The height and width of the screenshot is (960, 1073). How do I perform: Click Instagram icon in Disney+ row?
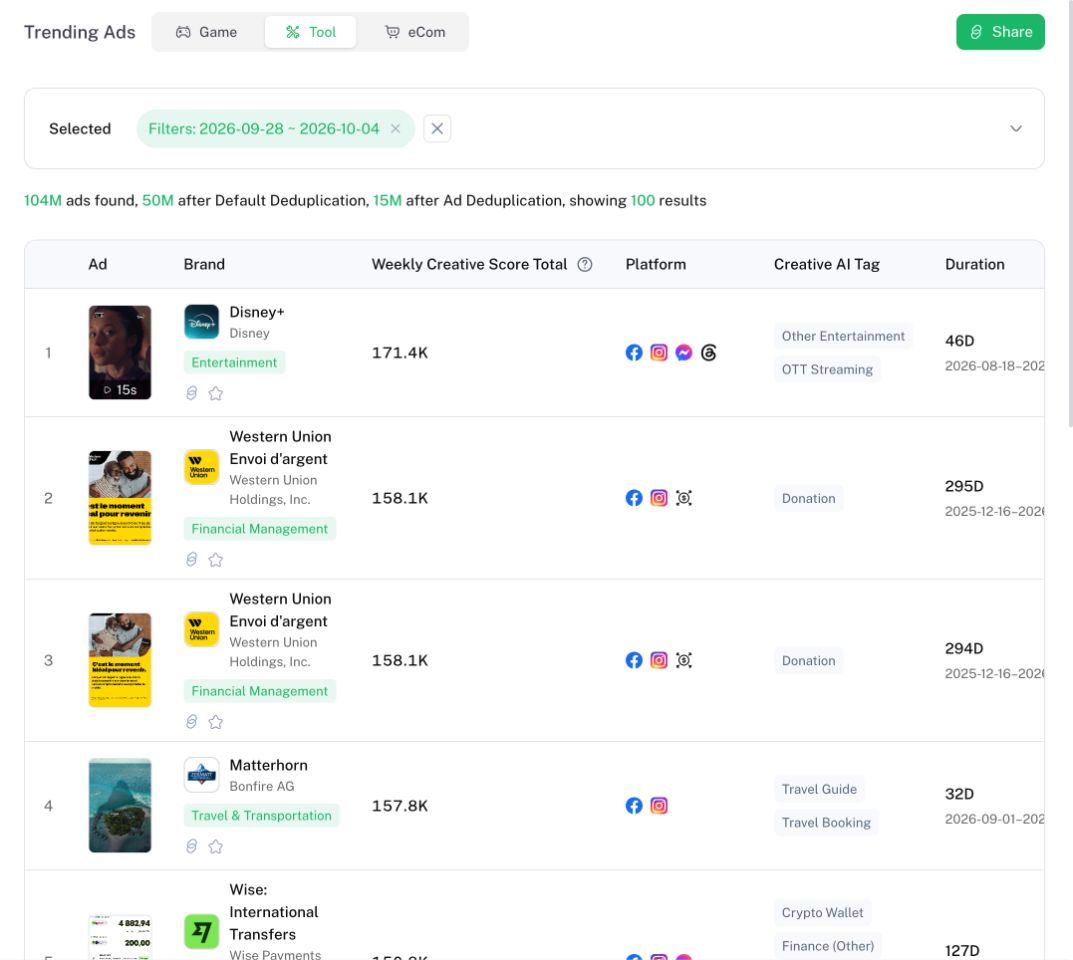[x=658, y=352]
